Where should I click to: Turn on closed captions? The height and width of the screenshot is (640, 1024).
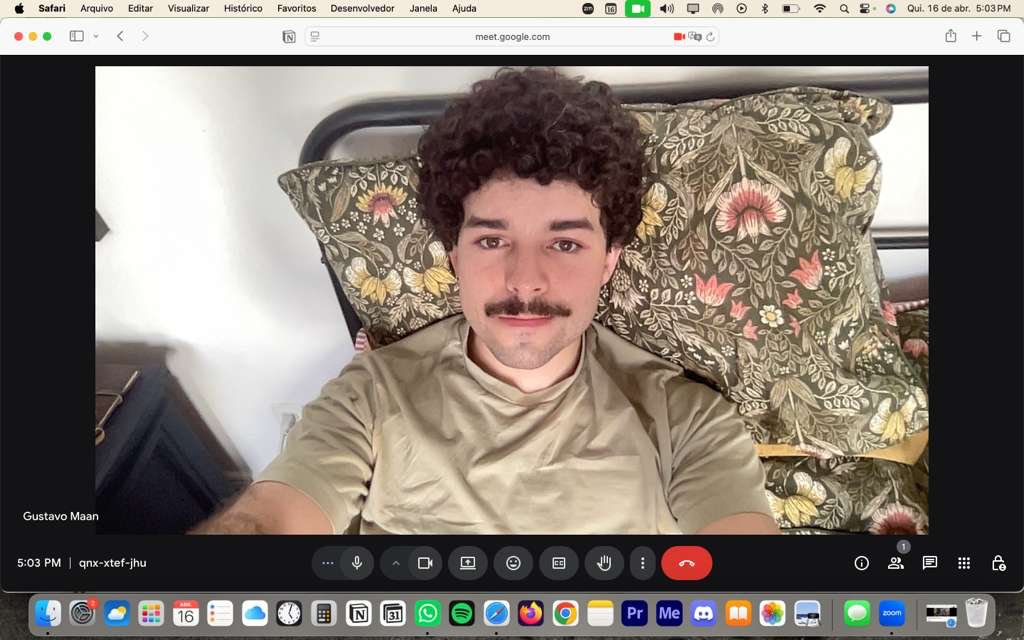click(x=559, y=563)
